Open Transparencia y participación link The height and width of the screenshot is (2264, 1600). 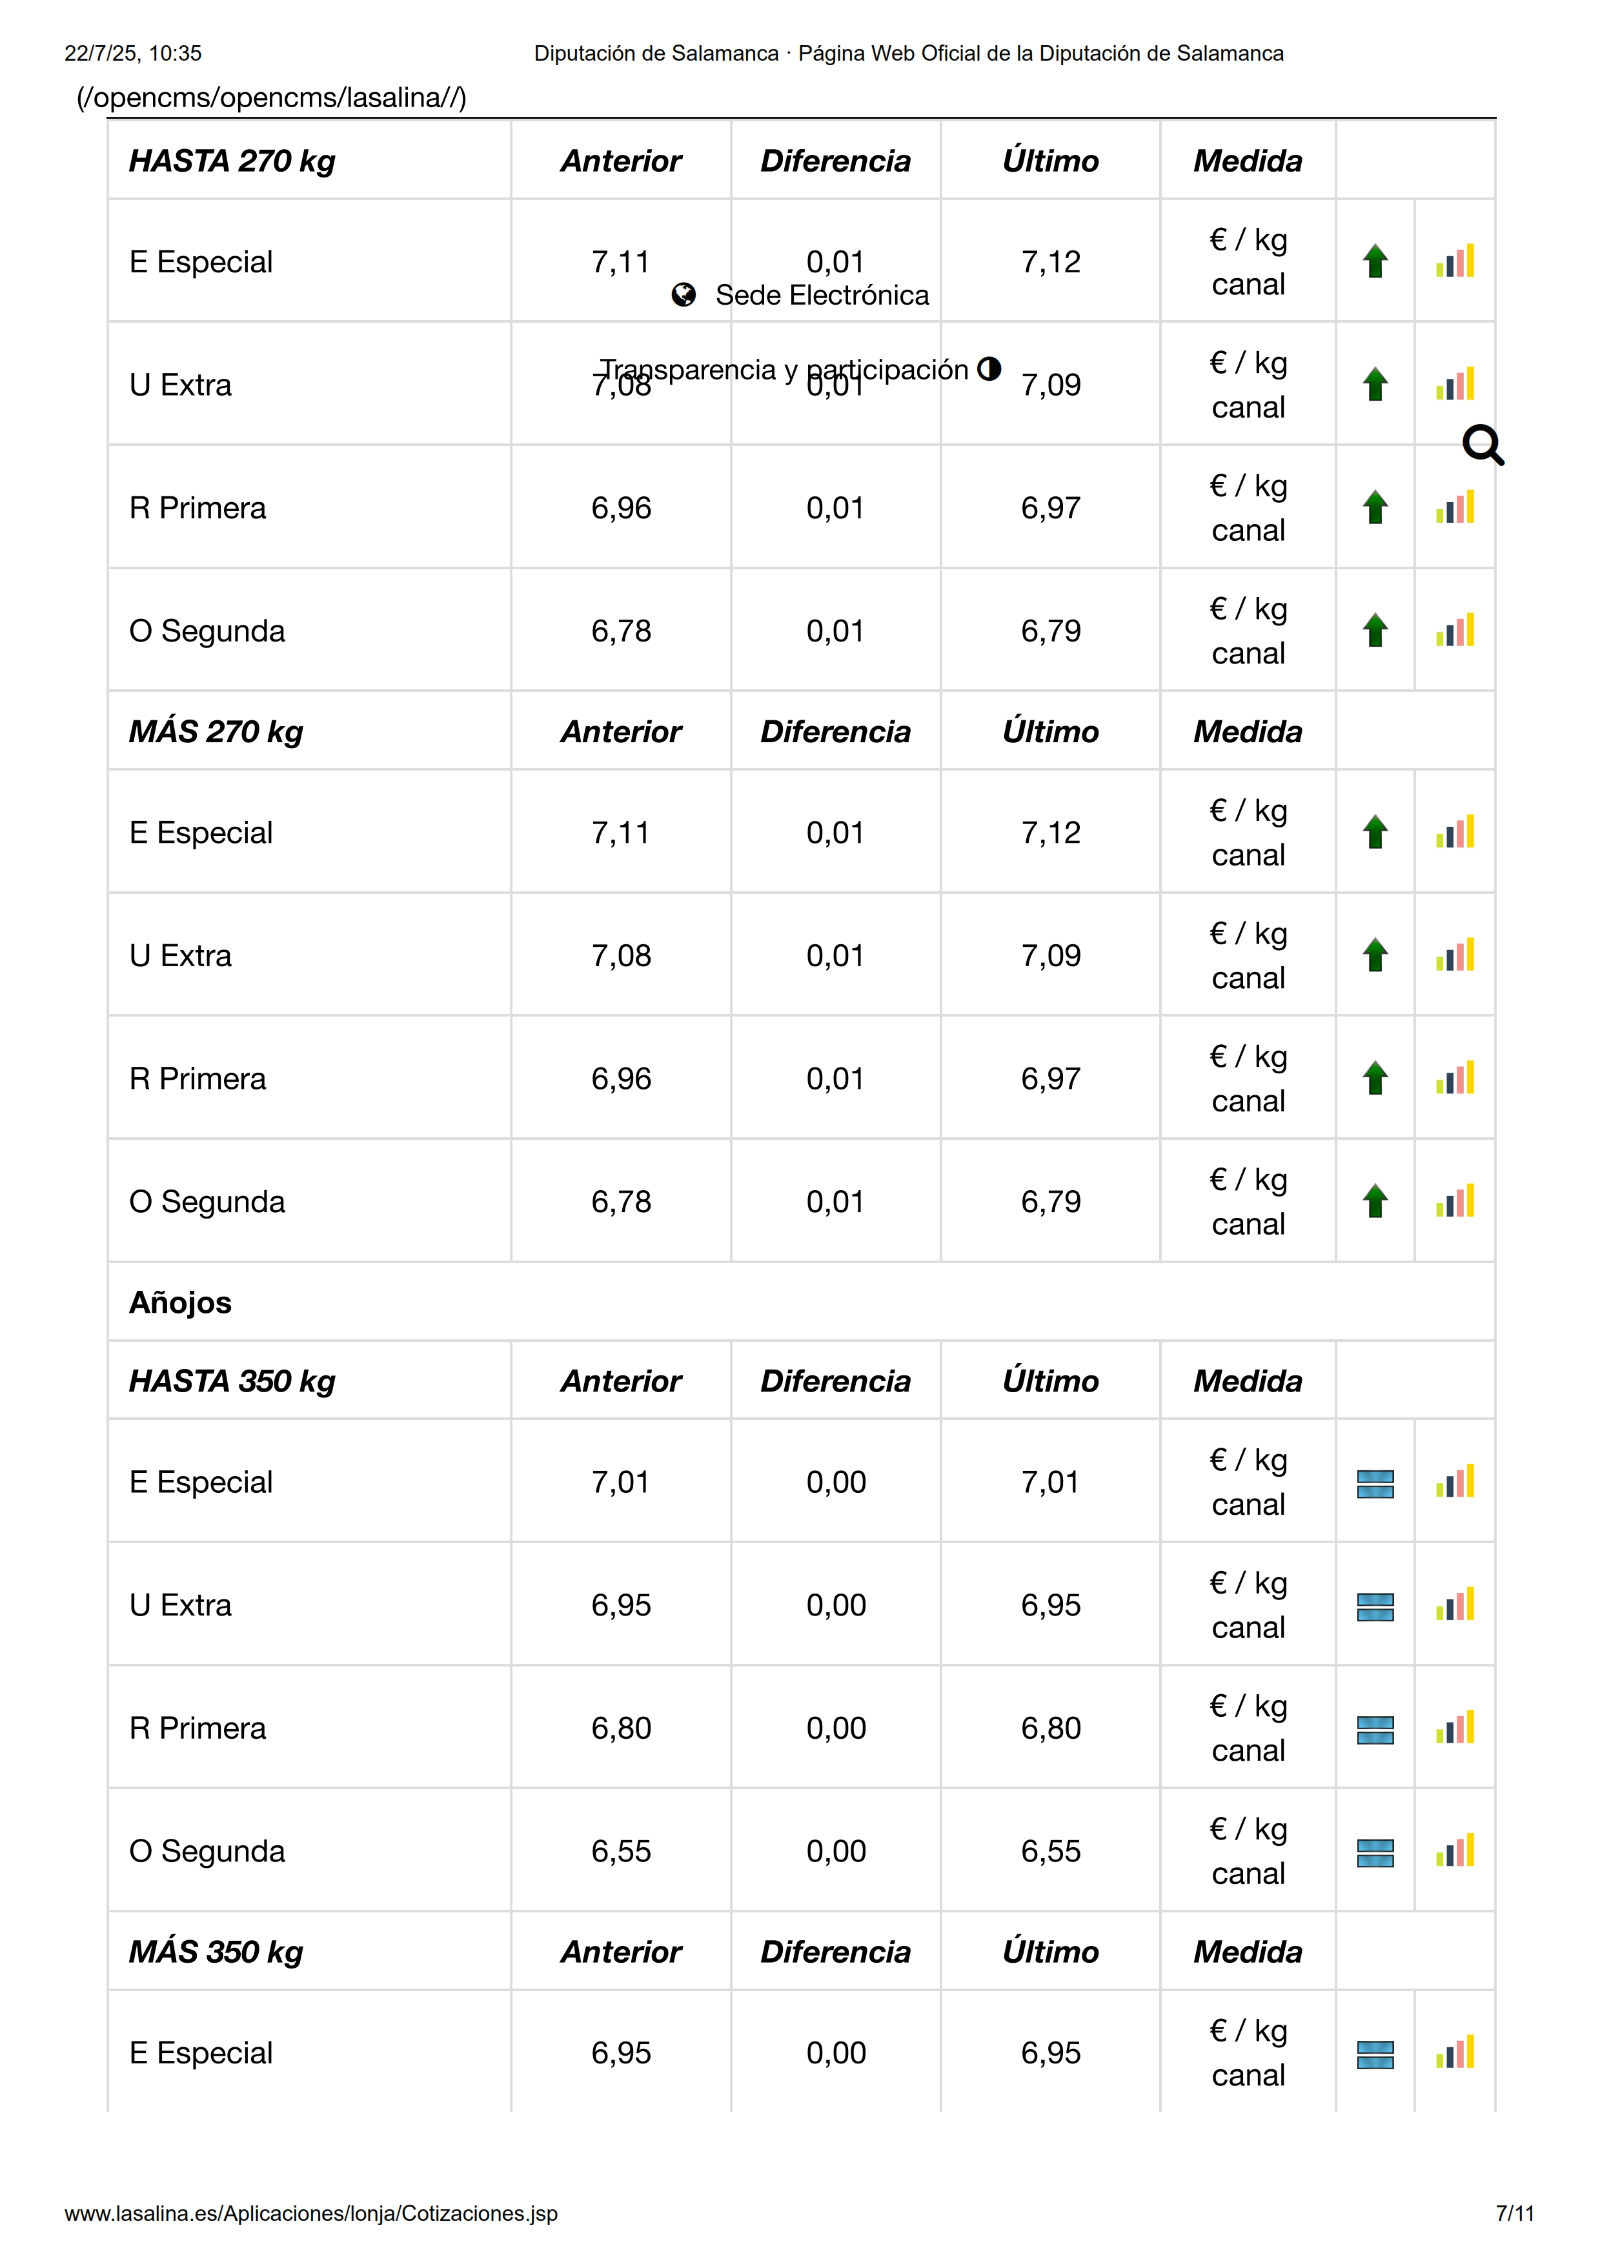pyautogui.click(x=784, y=370)
